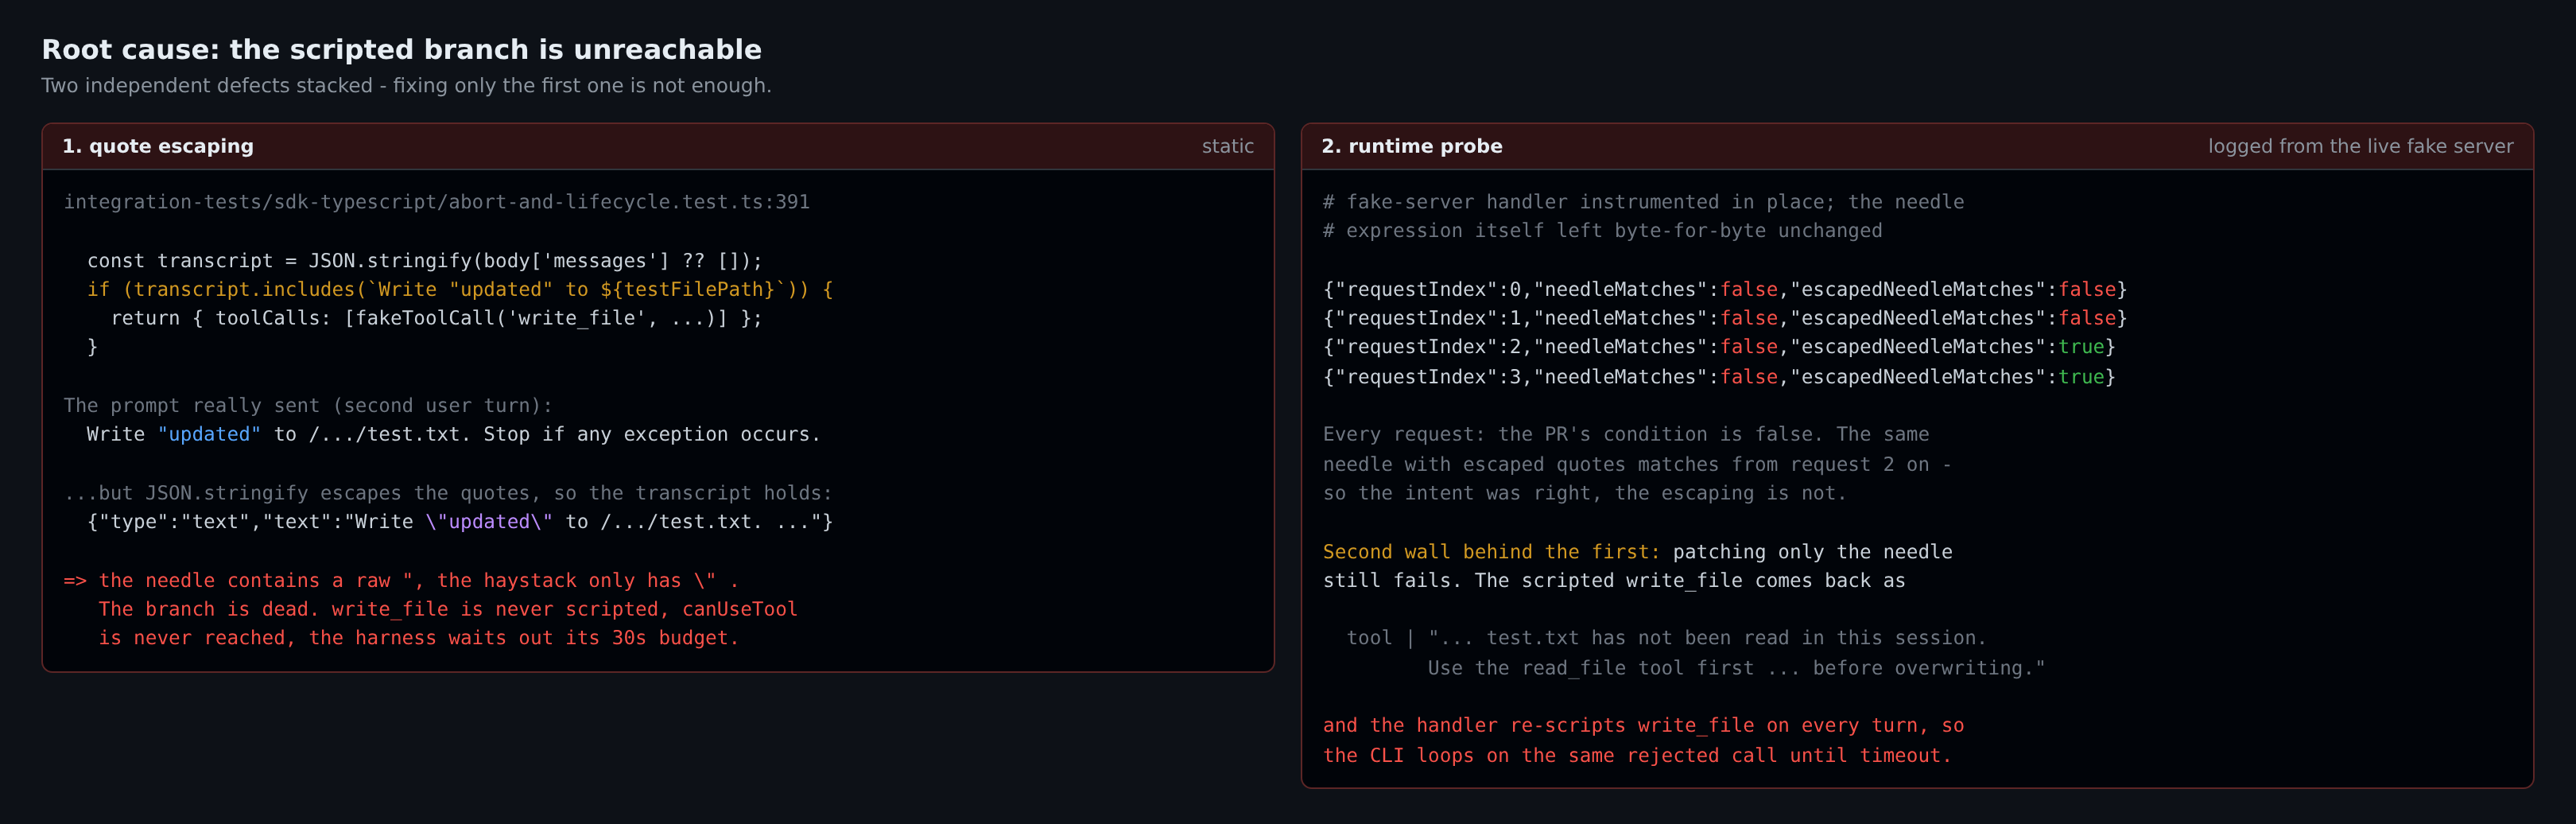Click the heading "Root cause: the scripted branch is unreachable"

coord(401,49)
